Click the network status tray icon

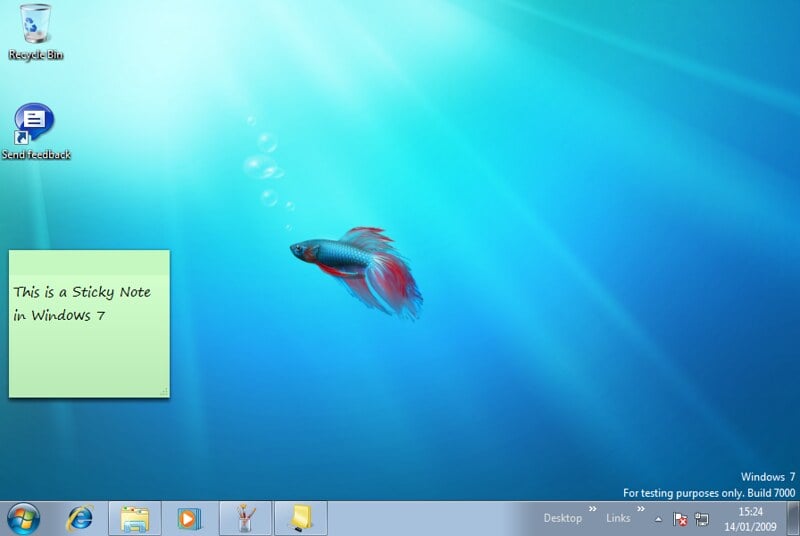[702, 519]
